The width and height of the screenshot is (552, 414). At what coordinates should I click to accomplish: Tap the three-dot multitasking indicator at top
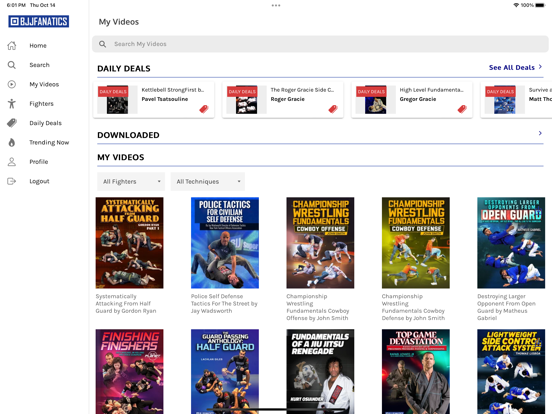276,5
